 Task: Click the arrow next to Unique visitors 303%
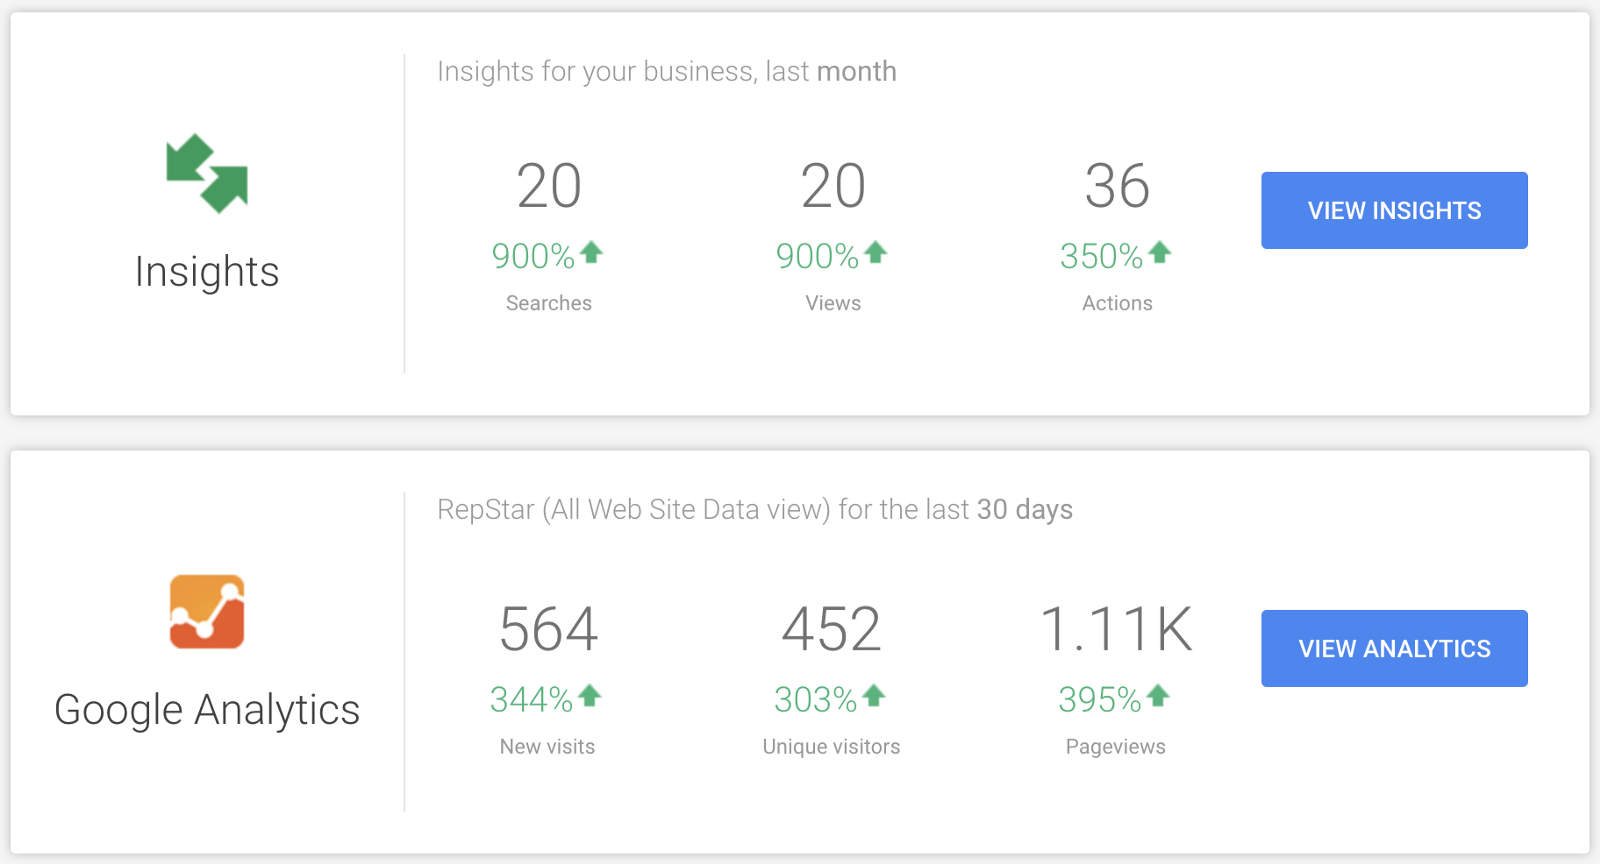click(x=873, y=695)
